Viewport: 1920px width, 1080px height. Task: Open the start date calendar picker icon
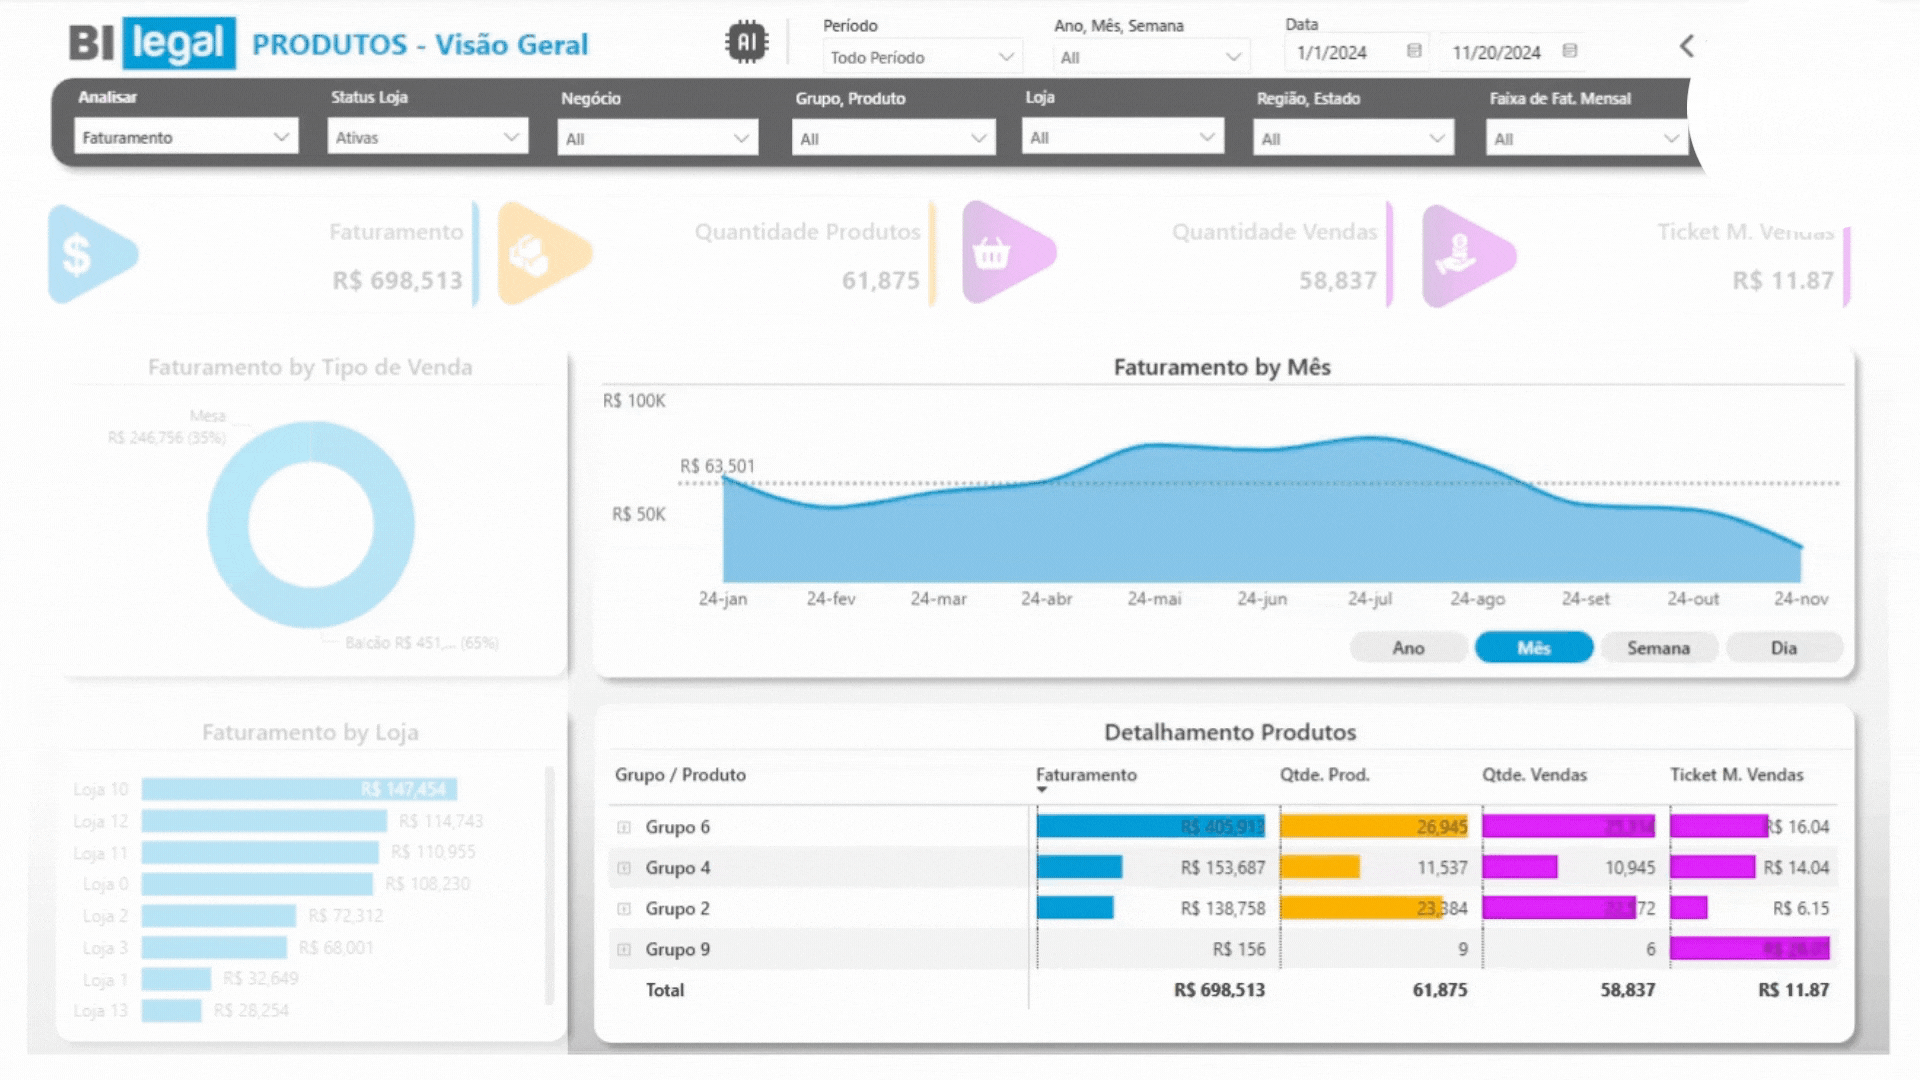(1414, 51)
